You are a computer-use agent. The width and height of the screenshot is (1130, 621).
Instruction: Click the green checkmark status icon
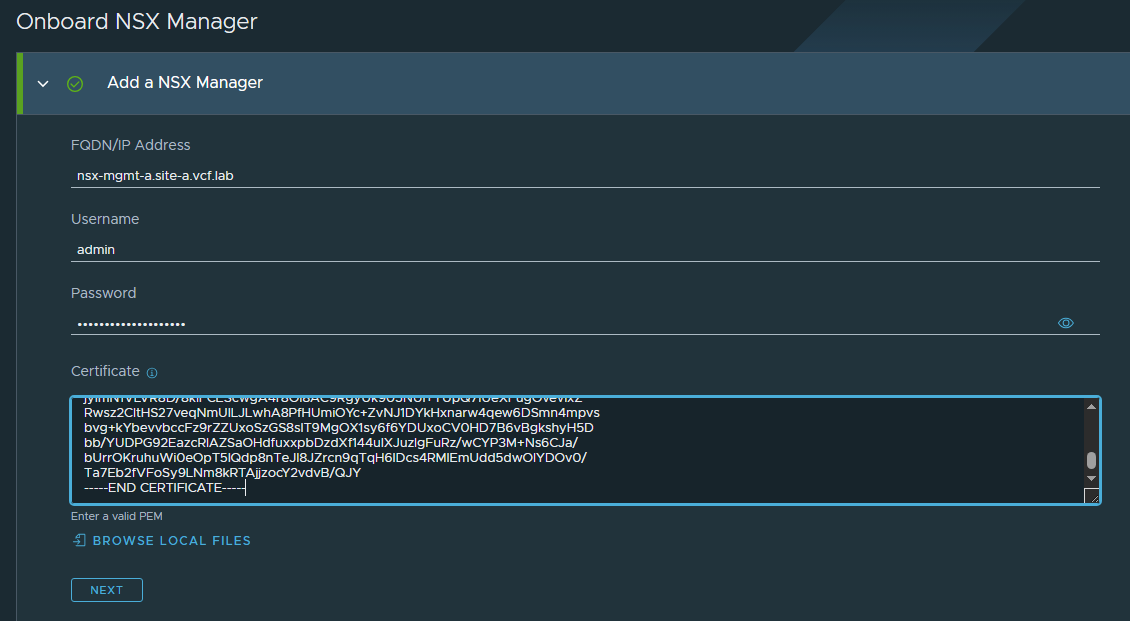(75, 83)
